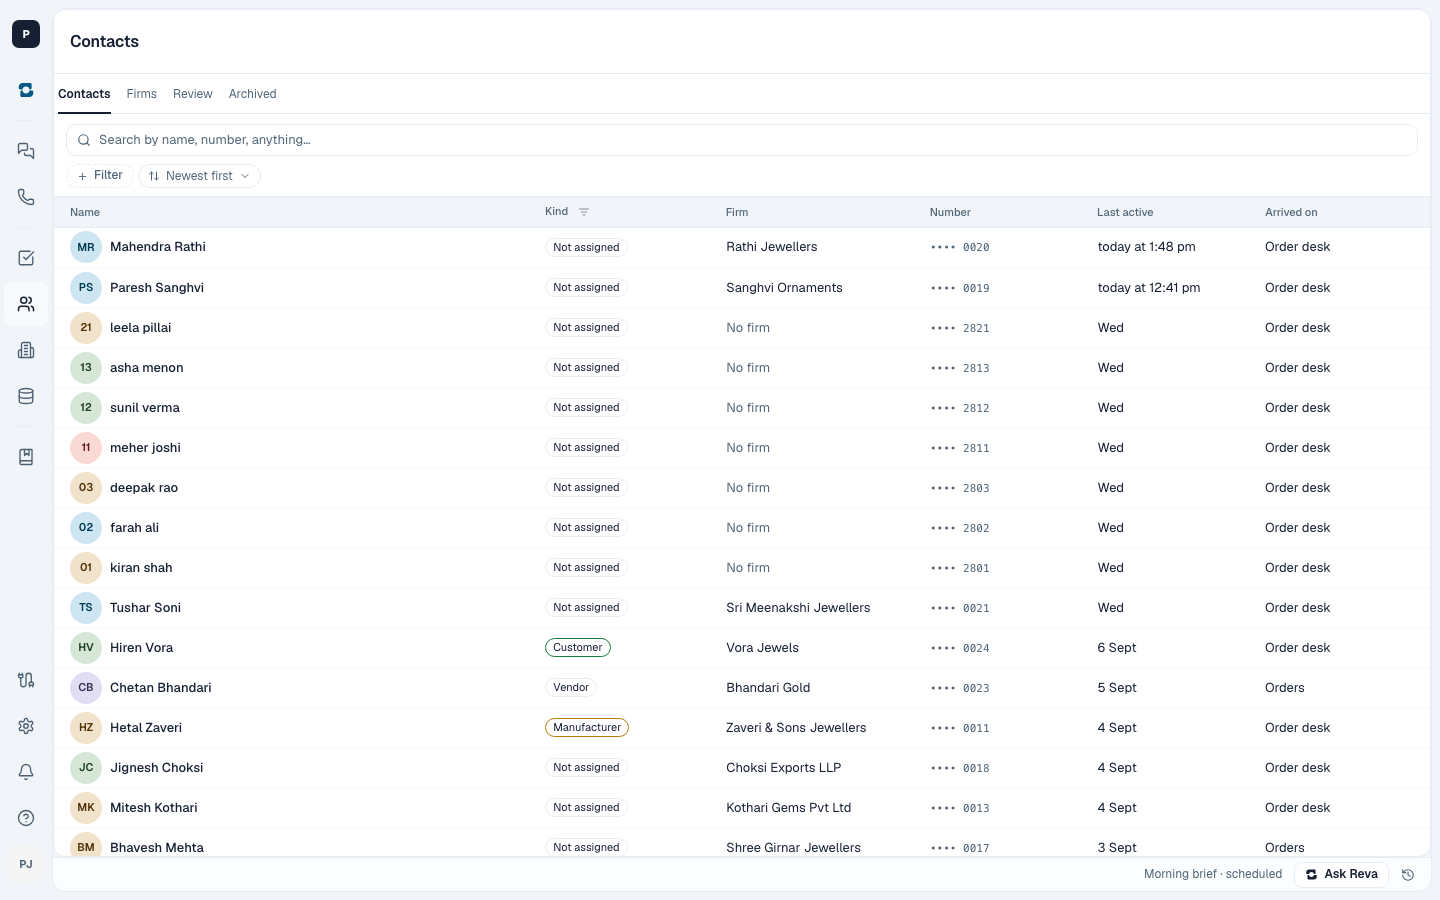Image resolution: width=1440 pixels, height=900 pixels.
Task: Open the database stack icon
Action: click(26, 396)
